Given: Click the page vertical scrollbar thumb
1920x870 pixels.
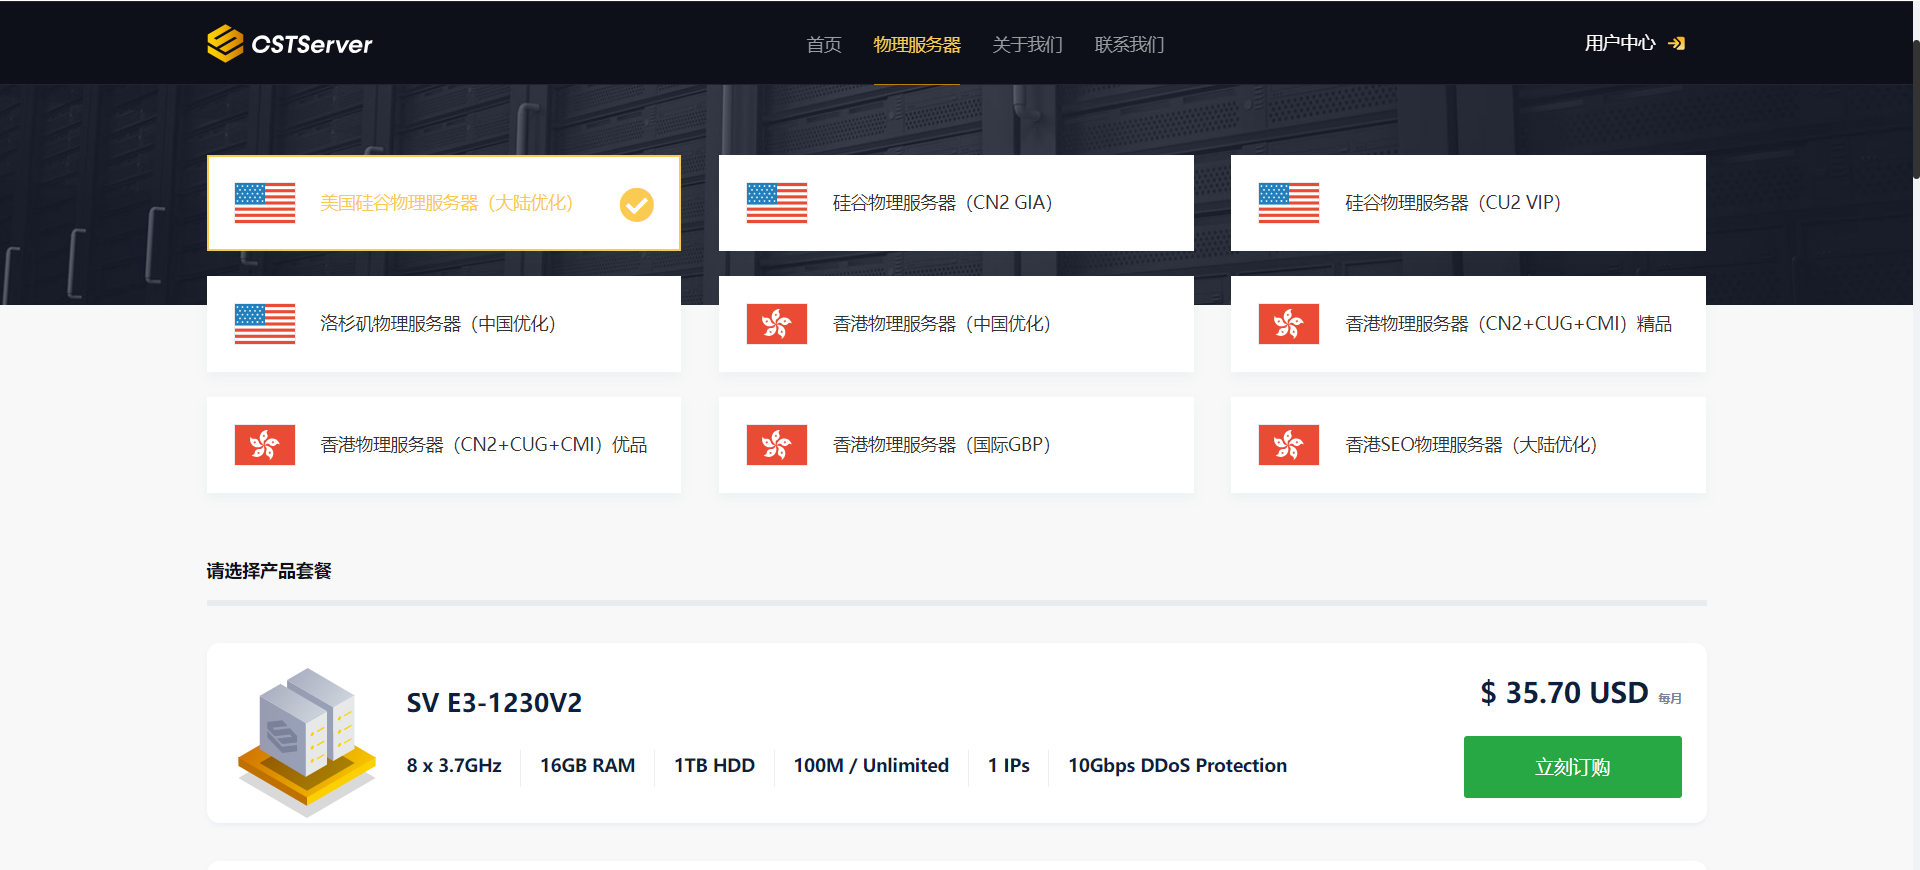Looking at the screenshot, I should coord(1915,110).
